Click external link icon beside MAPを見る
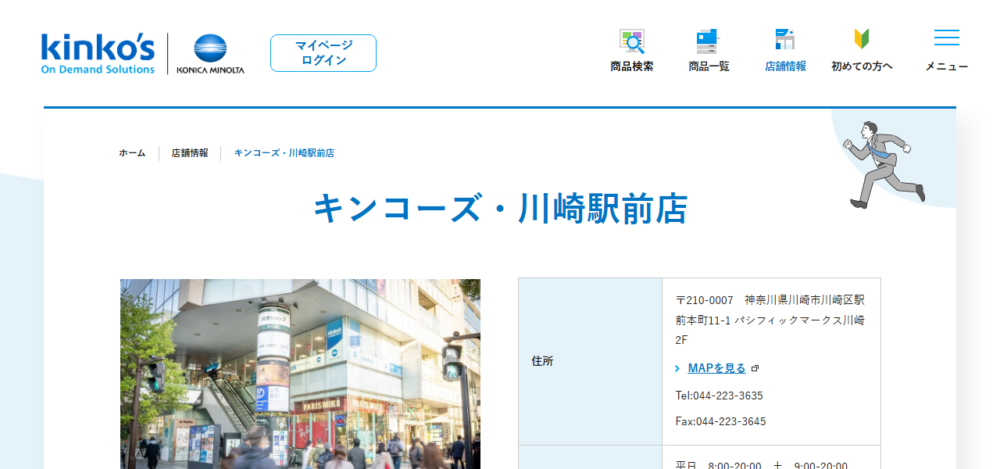The image size is (1000, 469). (755, 369)
